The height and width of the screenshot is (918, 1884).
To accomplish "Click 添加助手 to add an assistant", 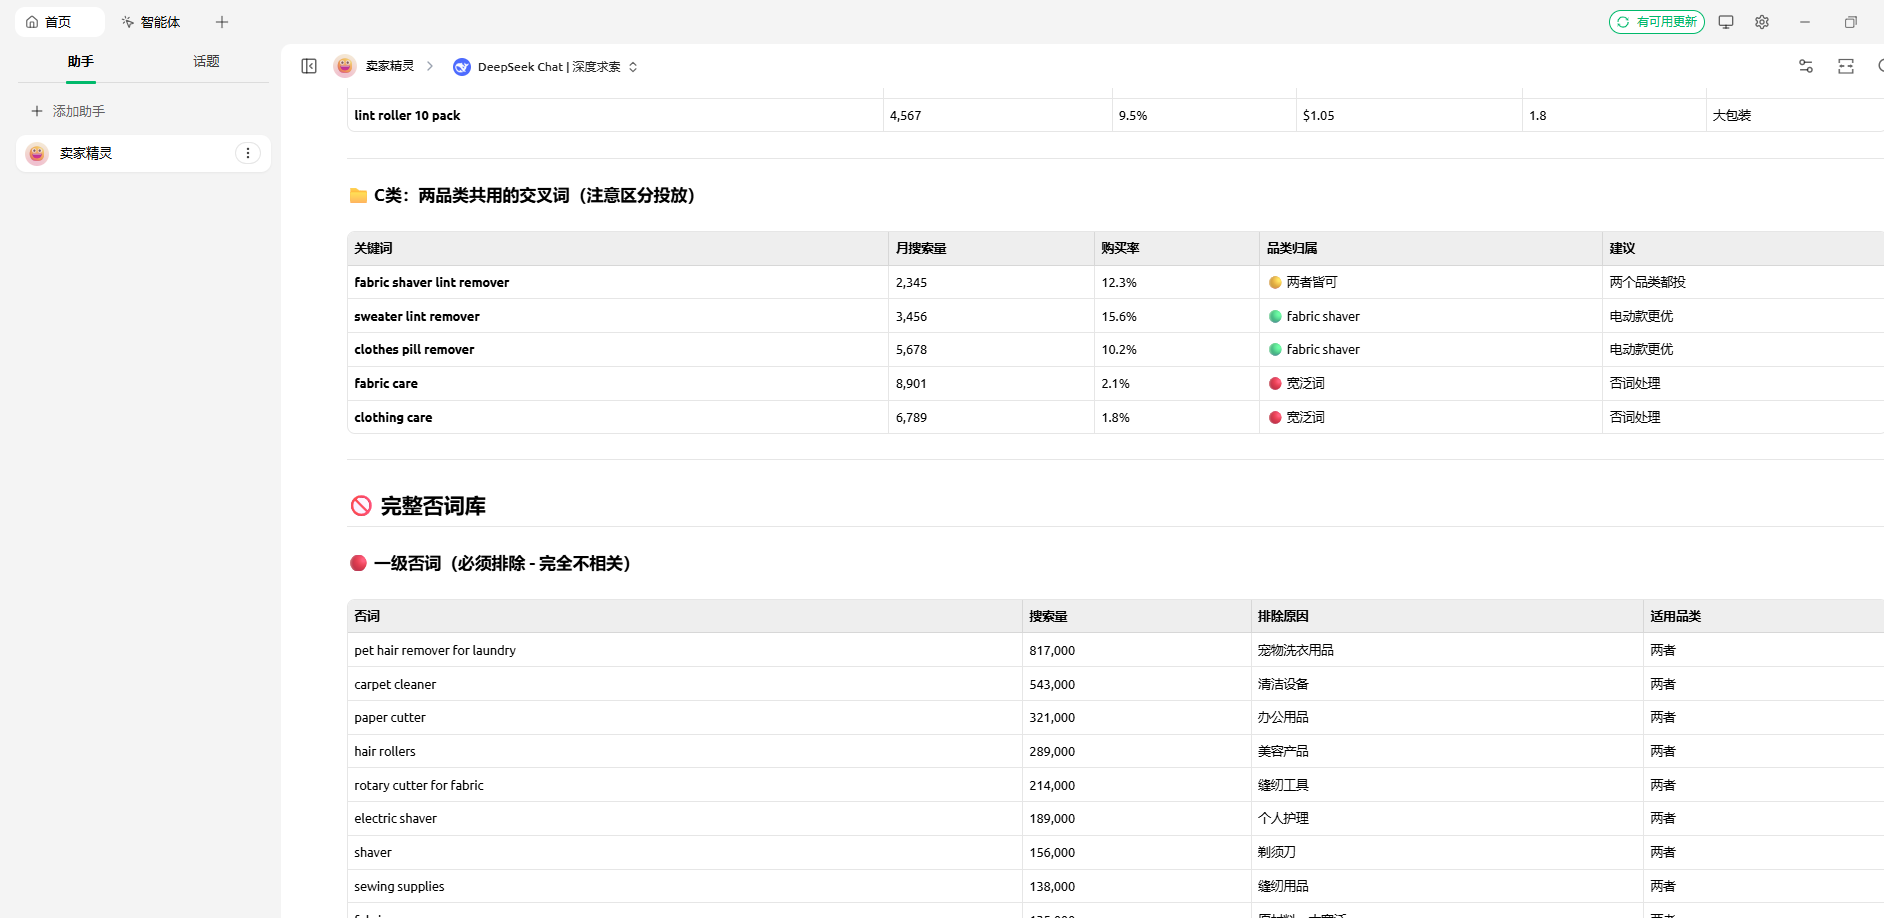I will pos(68,111).
